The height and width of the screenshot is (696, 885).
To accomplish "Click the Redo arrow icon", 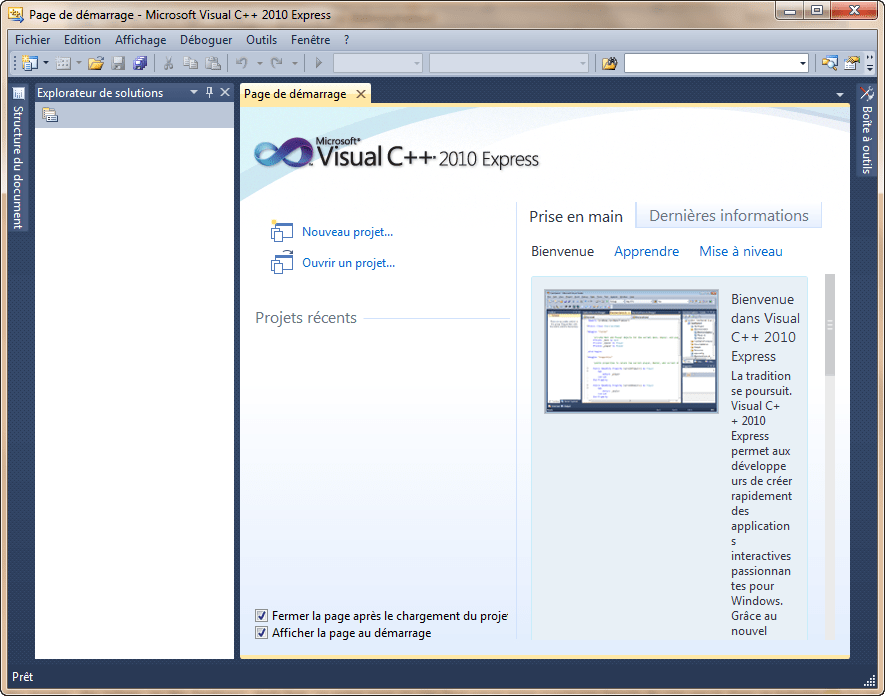I will tap(277, 63).
